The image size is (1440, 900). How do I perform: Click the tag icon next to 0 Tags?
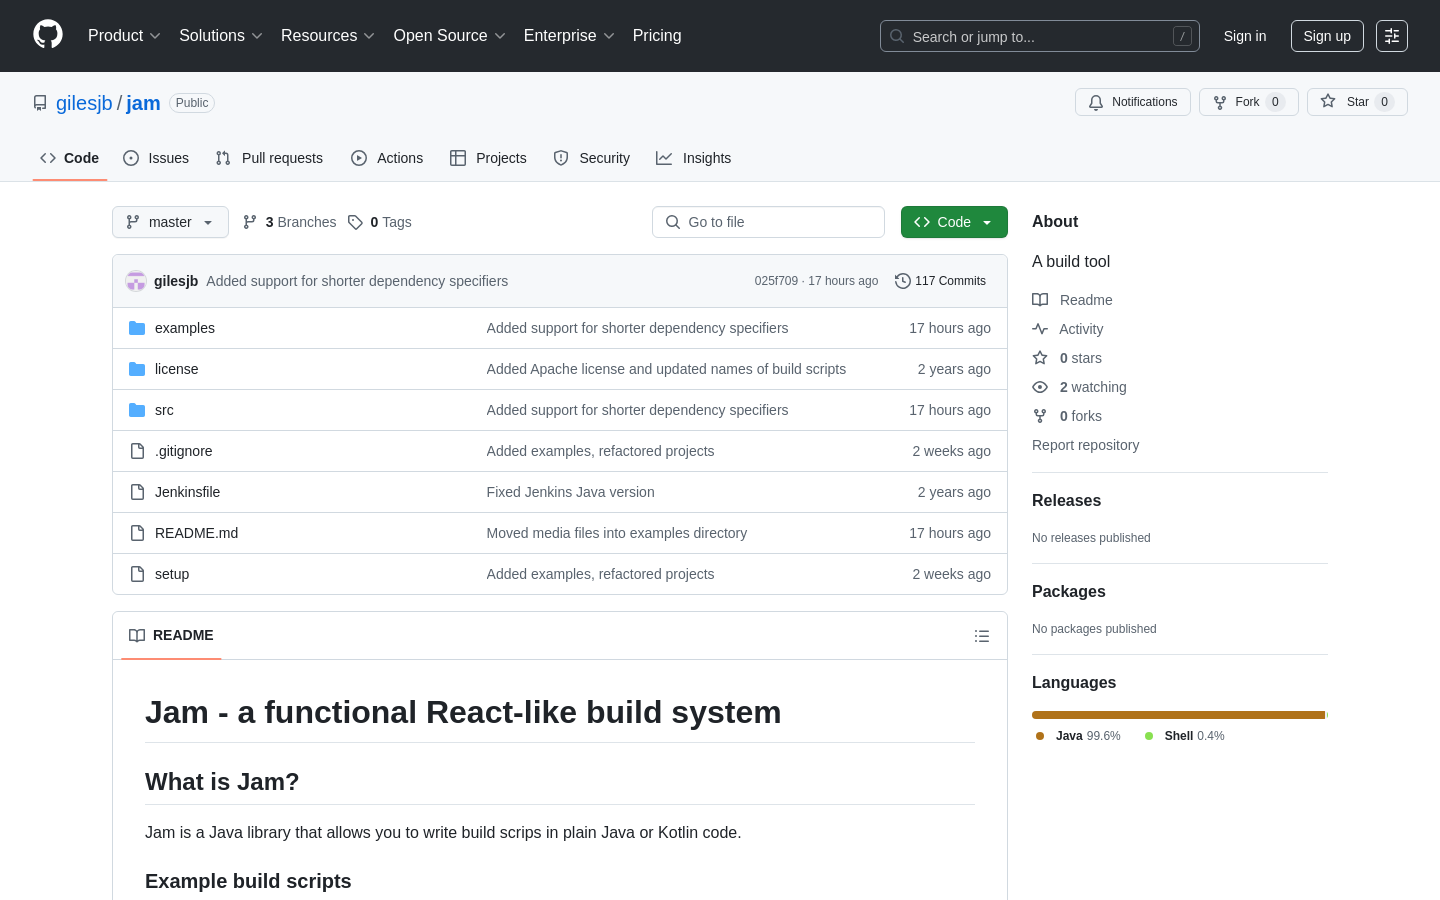355,222
